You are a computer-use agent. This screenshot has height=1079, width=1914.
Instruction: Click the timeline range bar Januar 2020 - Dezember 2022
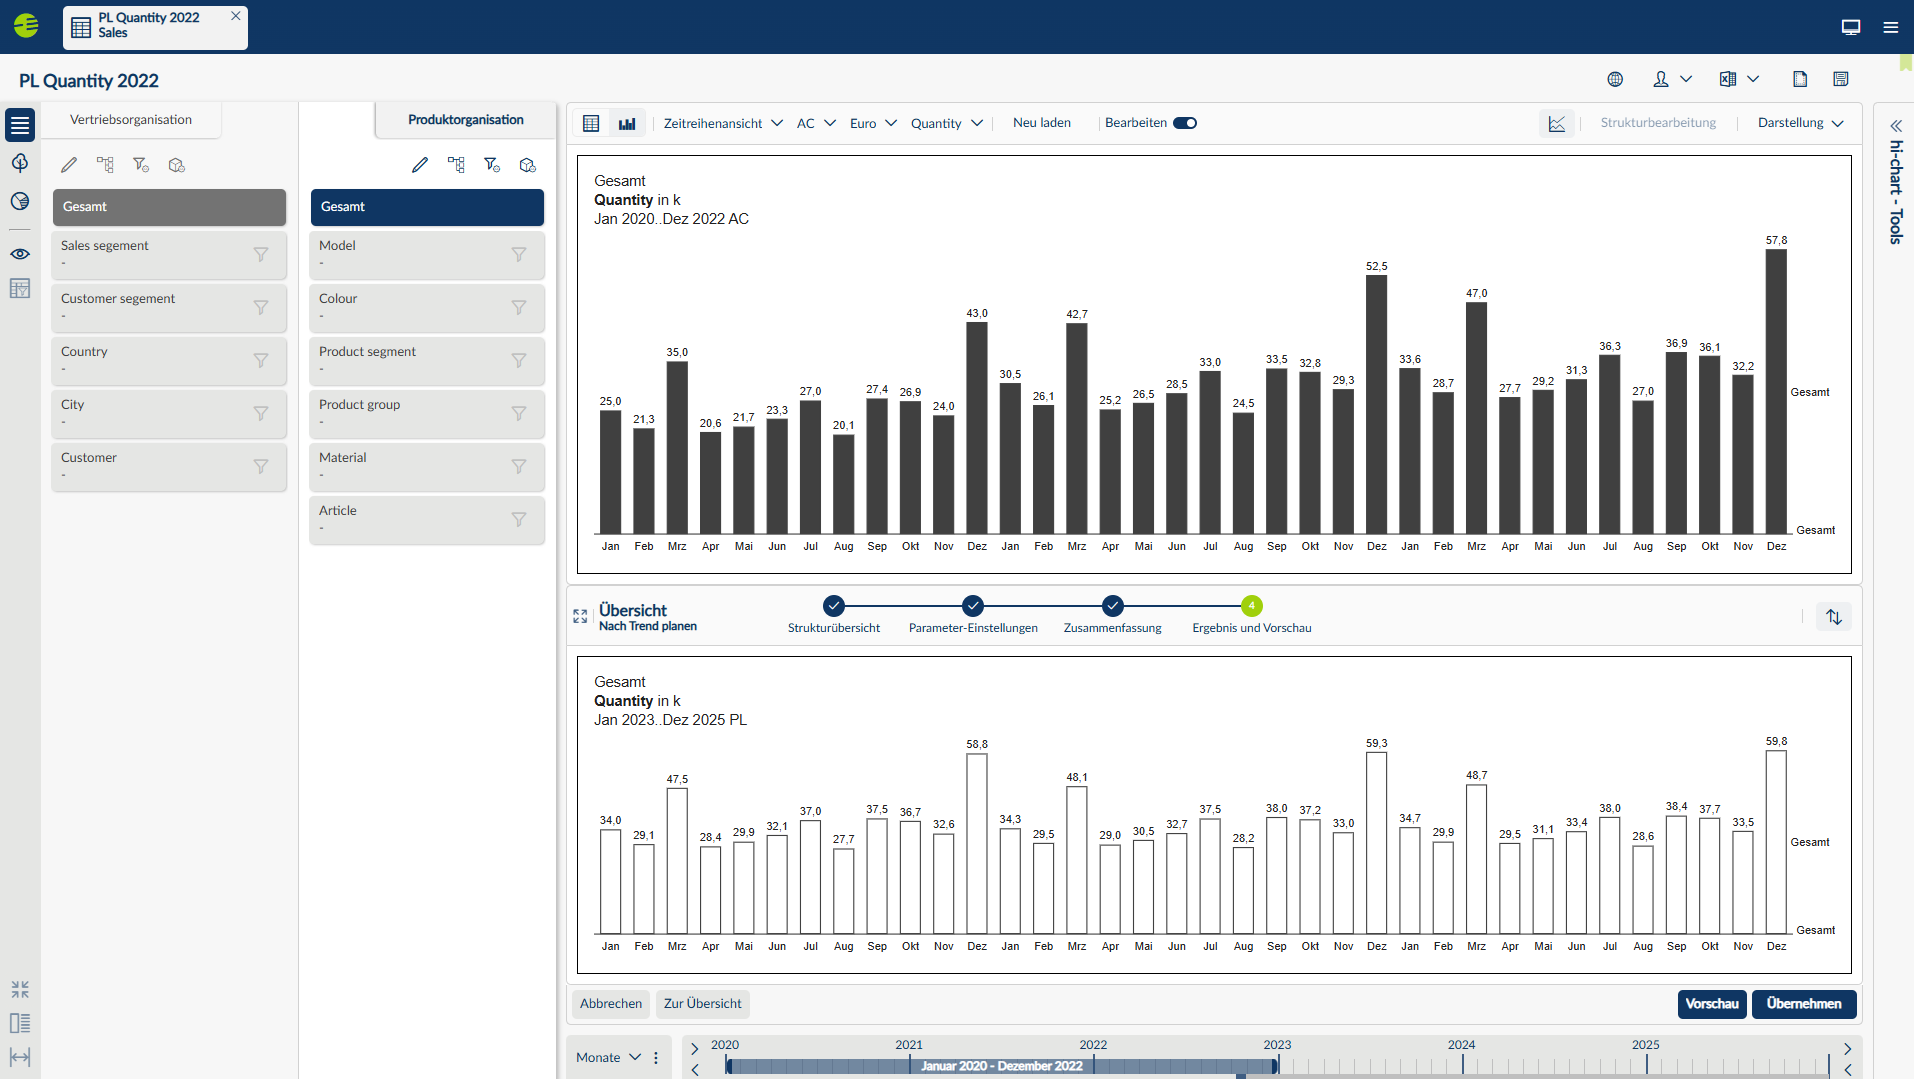(x=1002, y=1066)
